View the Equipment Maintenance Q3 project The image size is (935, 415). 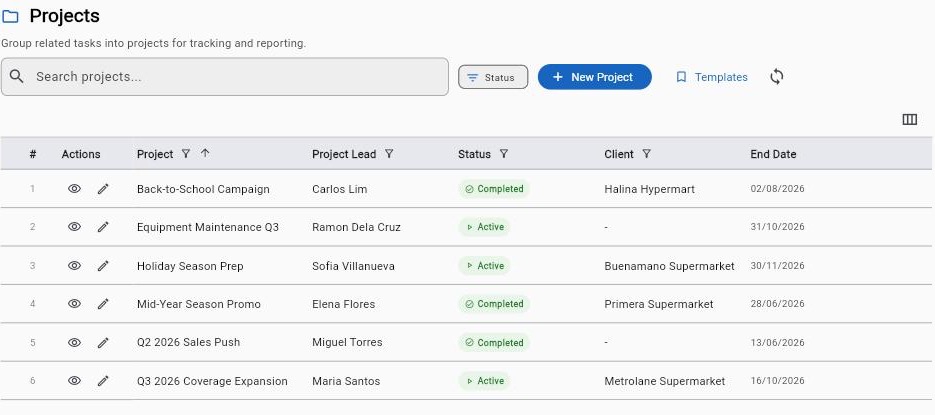(74, 227)
